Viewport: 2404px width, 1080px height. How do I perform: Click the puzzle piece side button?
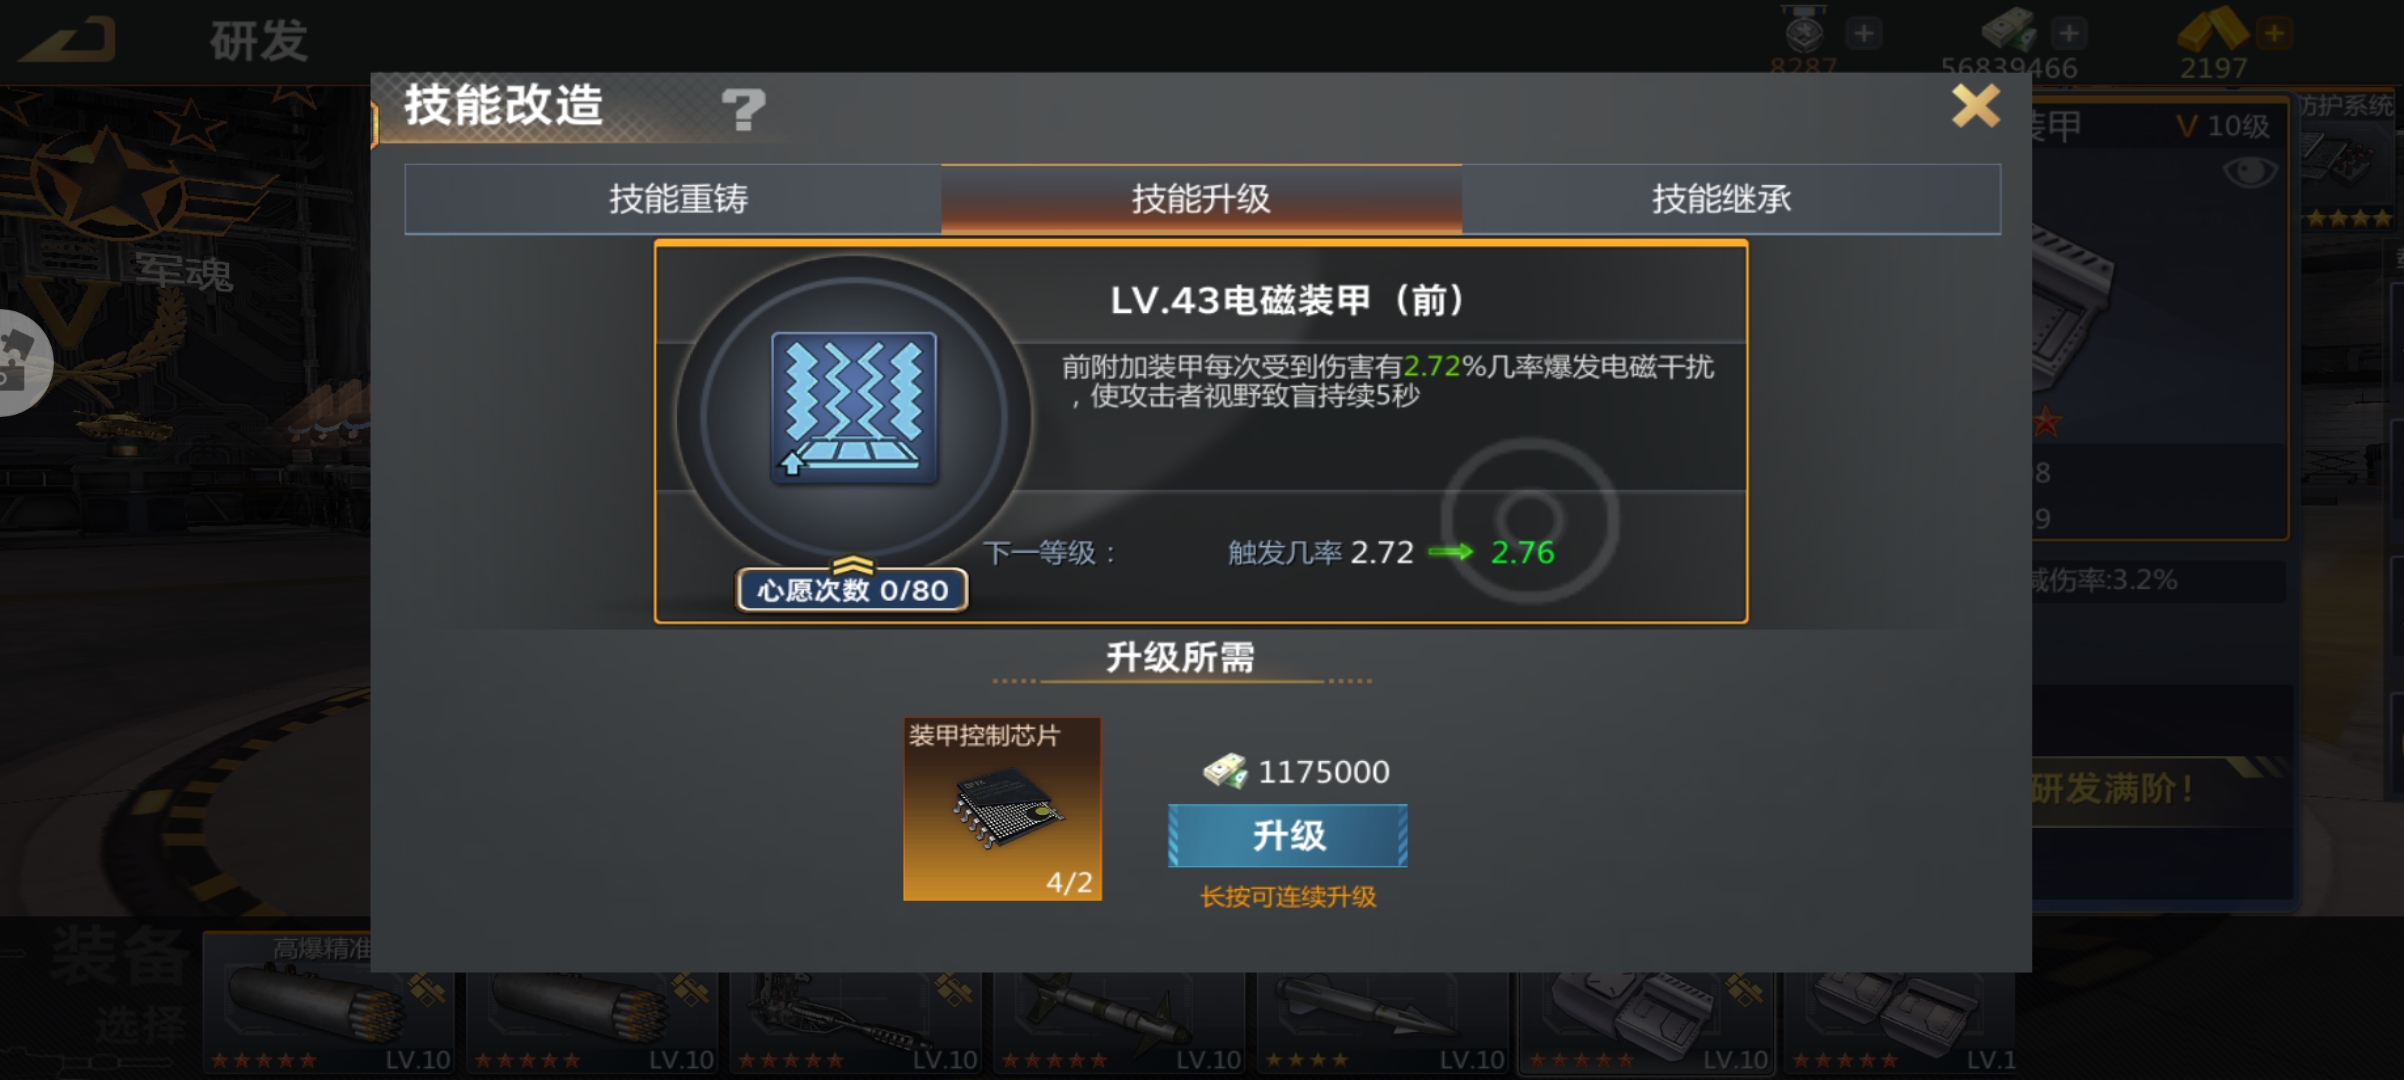point(20,362)
